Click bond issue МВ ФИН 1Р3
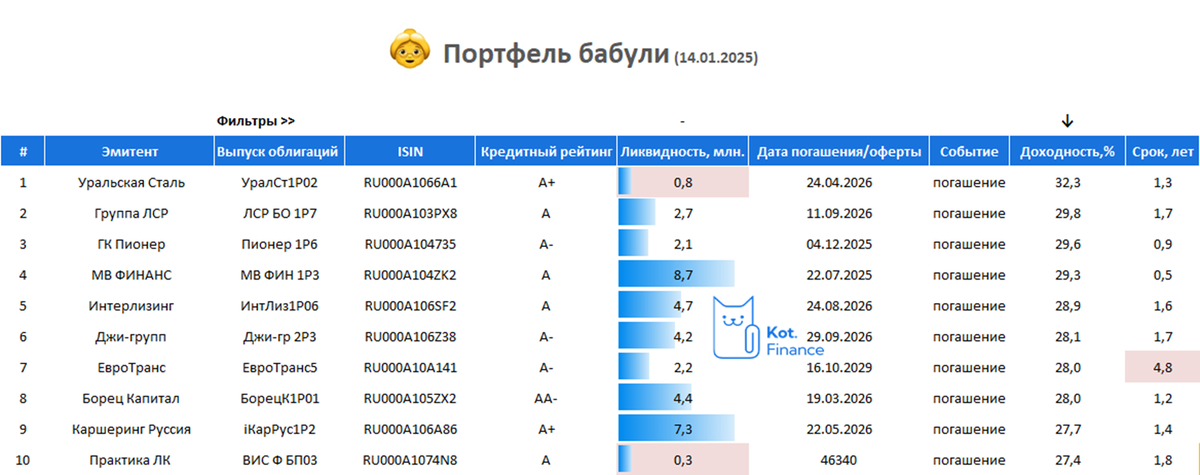Viewport: 1200px width, 475px height. coord(279,275)
